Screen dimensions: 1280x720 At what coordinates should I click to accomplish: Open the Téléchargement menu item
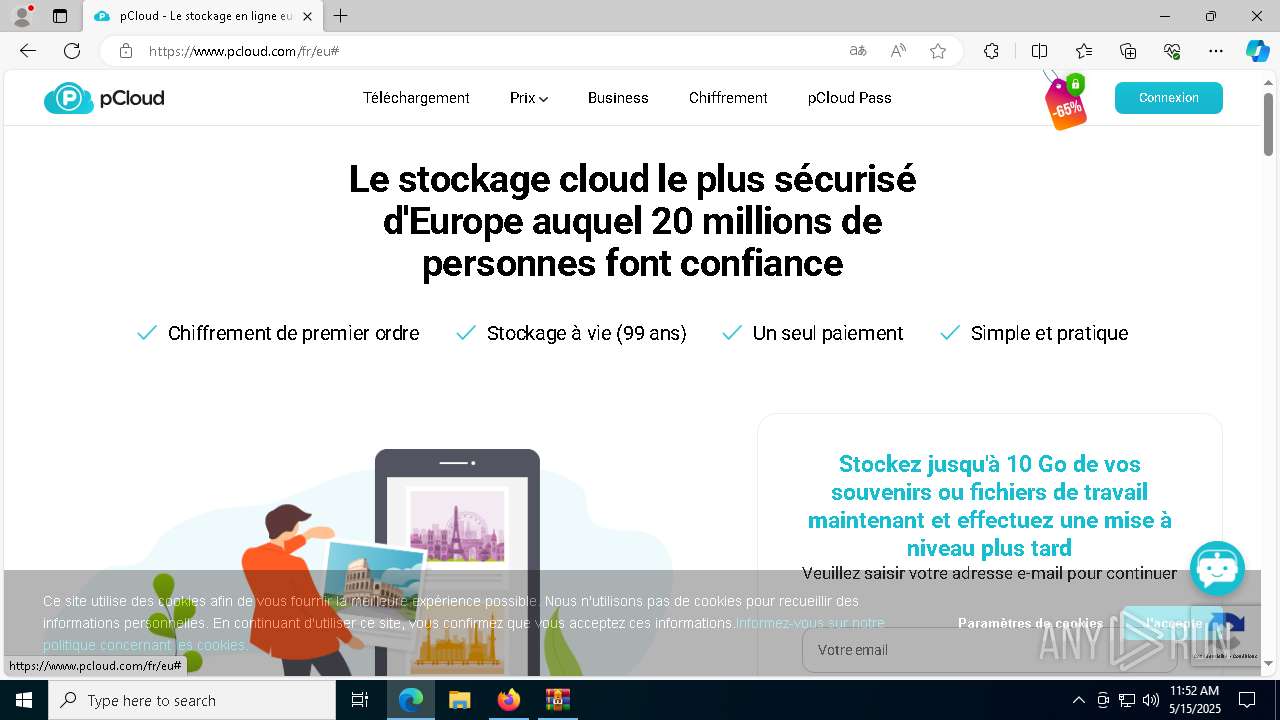click(416, 98)
